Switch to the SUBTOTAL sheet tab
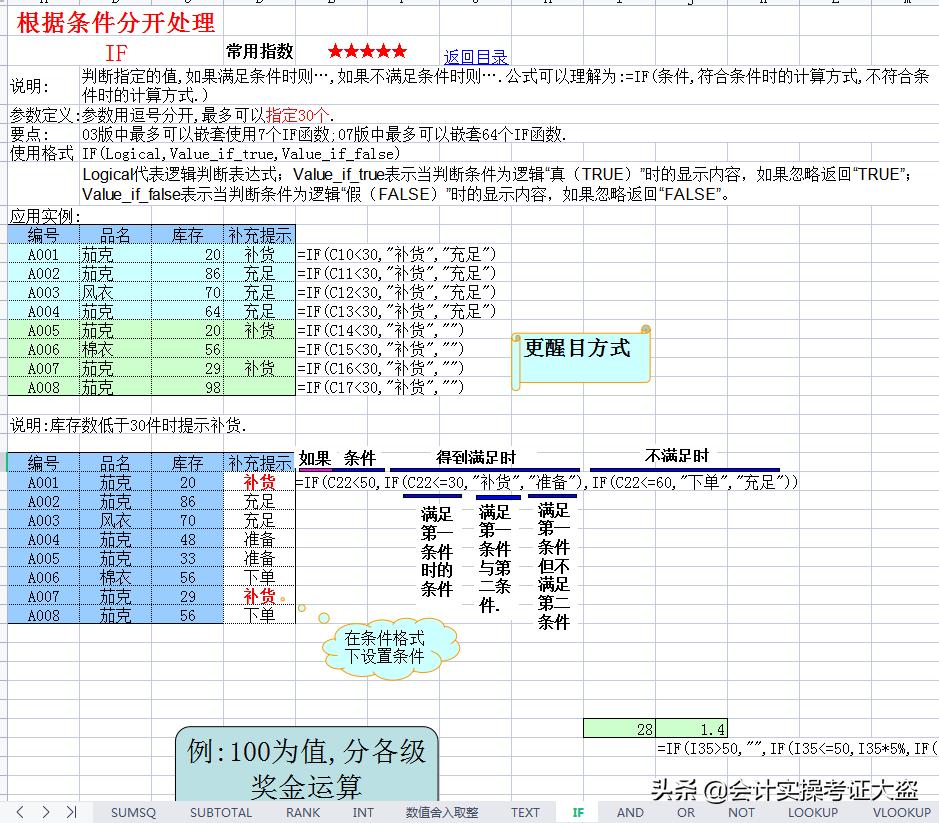The width and height of the screenshot is (939, 823). coord(220,813)
